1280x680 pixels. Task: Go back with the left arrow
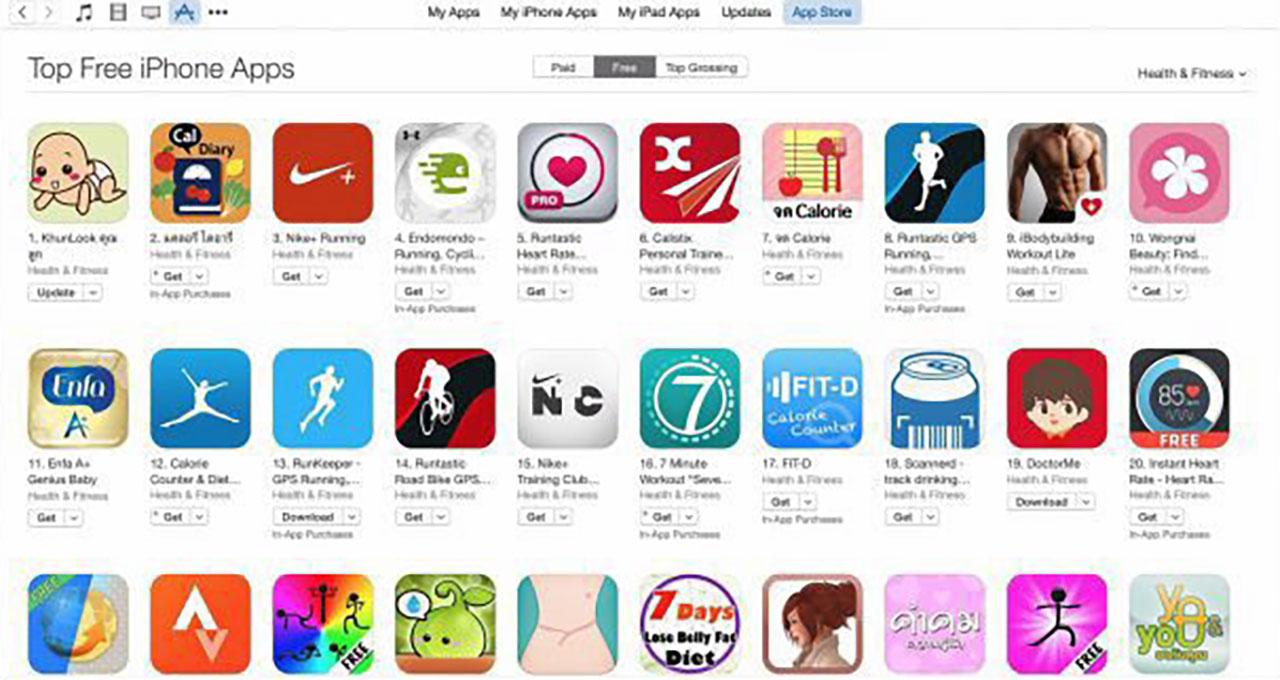pos(22,12)
